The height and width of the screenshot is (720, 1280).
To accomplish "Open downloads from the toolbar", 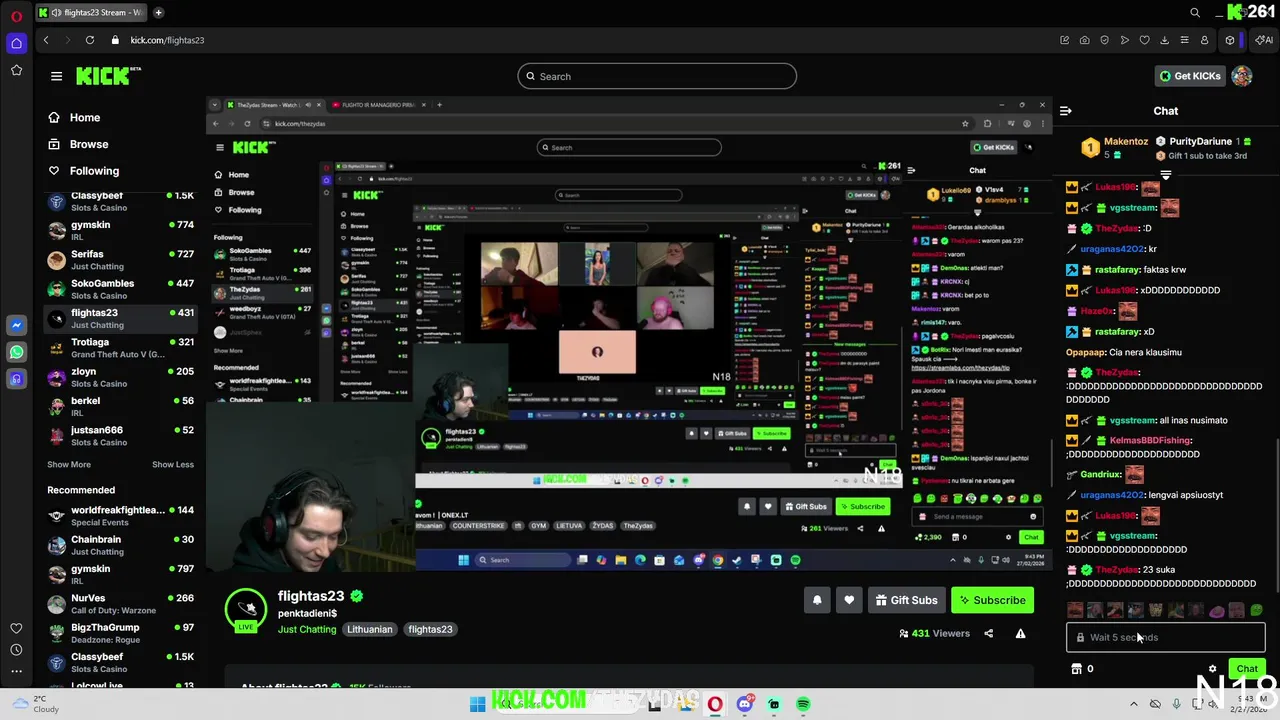I will (x=1165, y=40).
